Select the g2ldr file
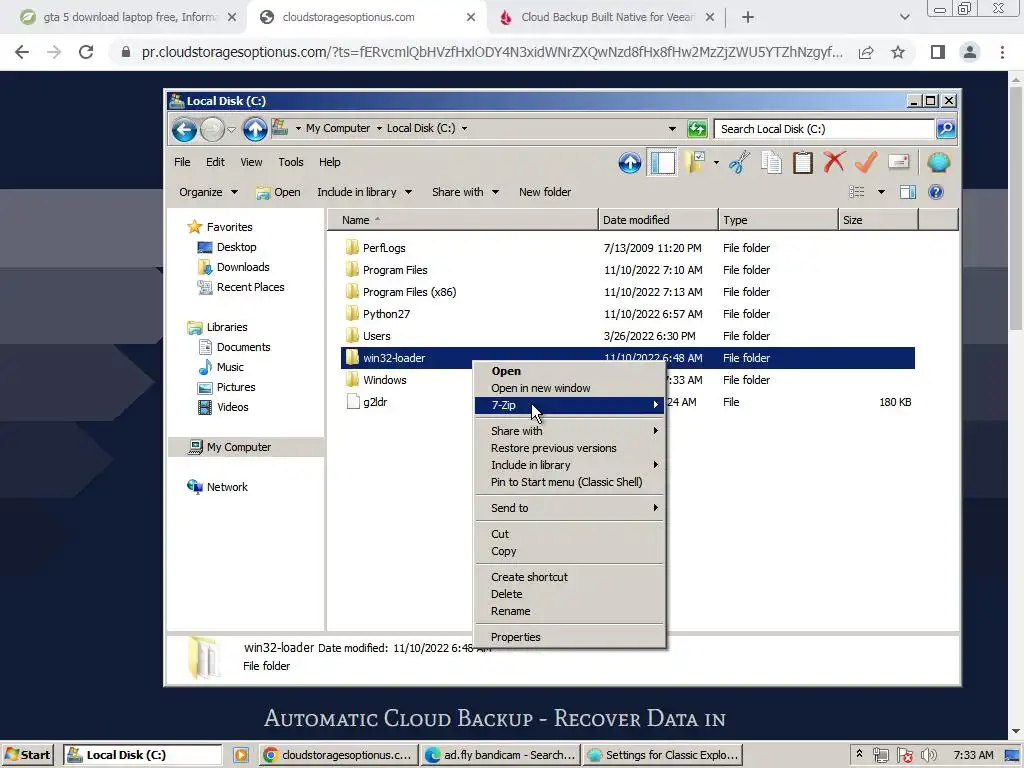1024x768 pixels. (367, 402)
